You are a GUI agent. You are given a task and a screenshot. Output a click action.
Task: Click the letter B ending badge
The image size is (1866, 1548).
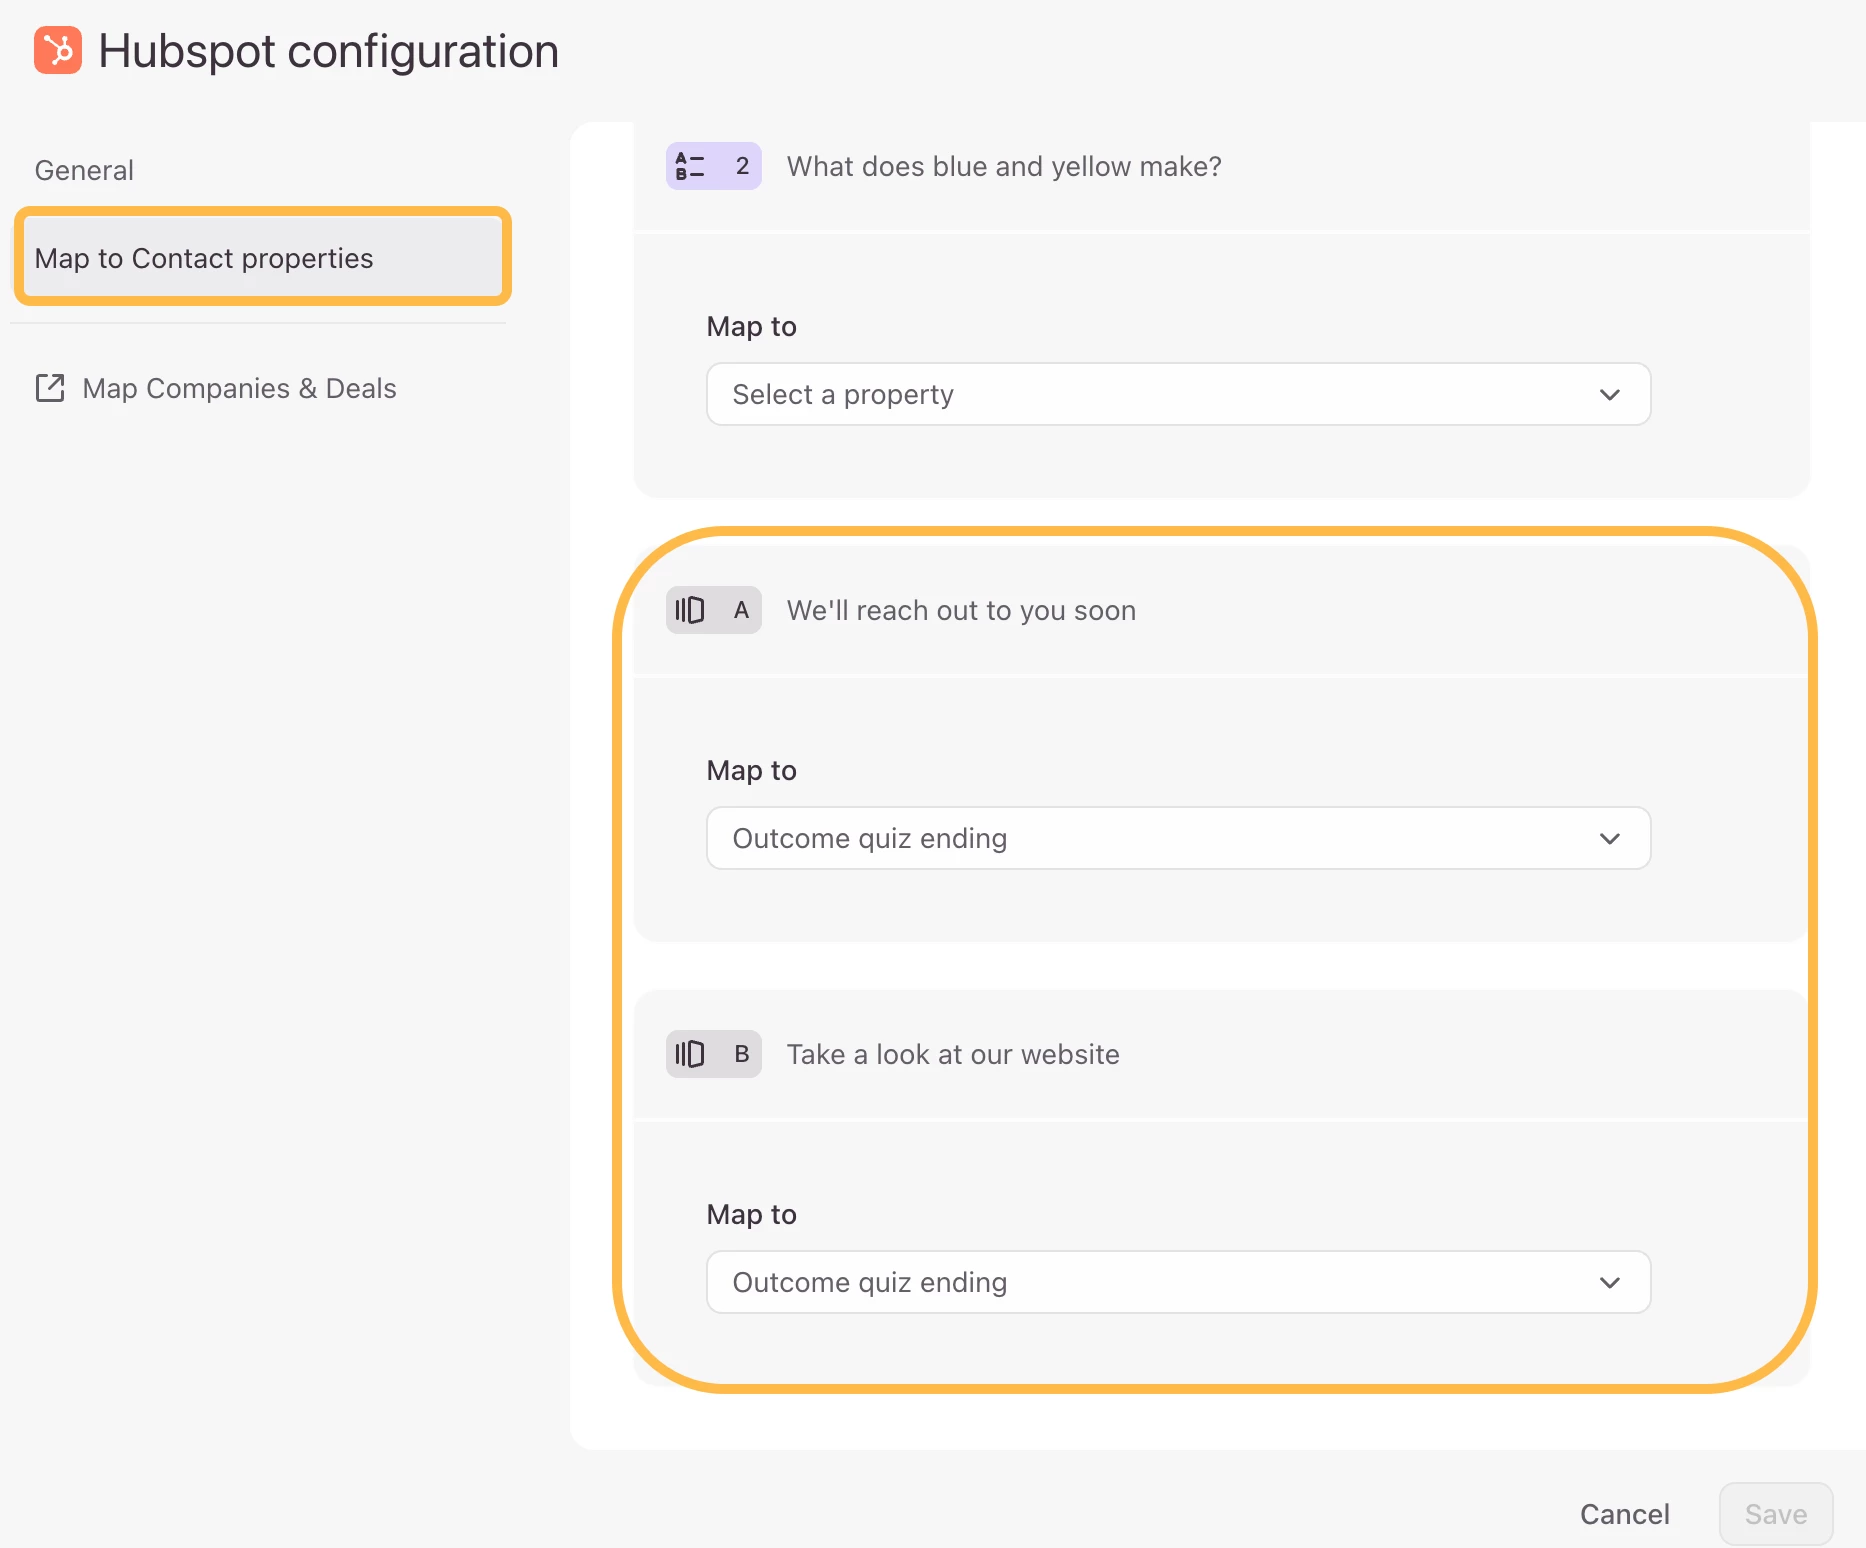coord(741,1054)
